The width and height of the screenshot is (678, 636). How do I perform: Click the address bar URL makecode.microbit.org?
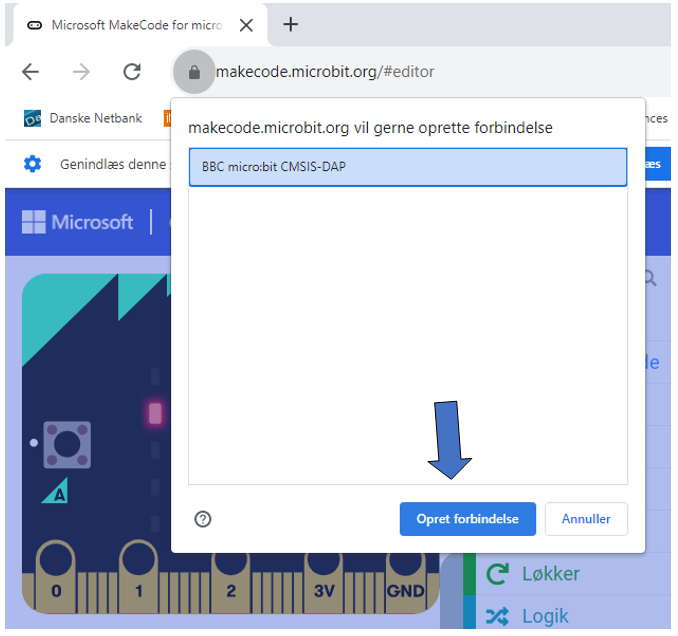coord(325,72)
